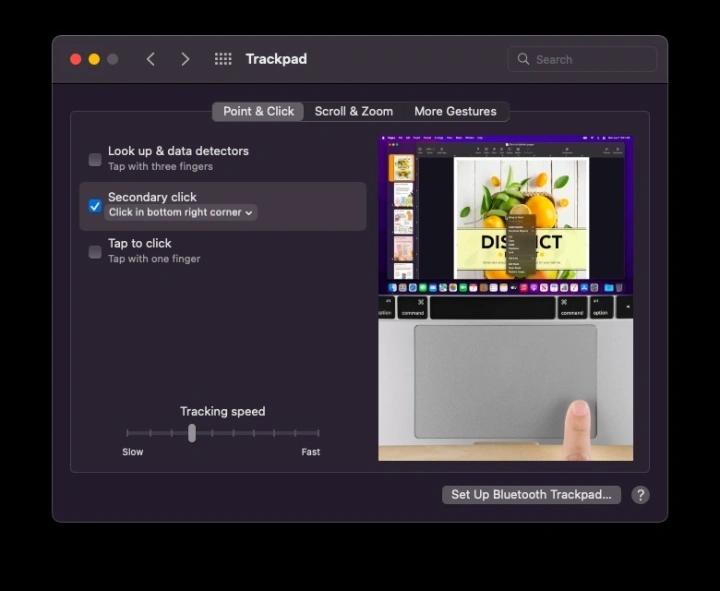Screen dimensions: 720x591
Task: Uncheck the Secondary click checkbox
Action: (x=95, y=206)
